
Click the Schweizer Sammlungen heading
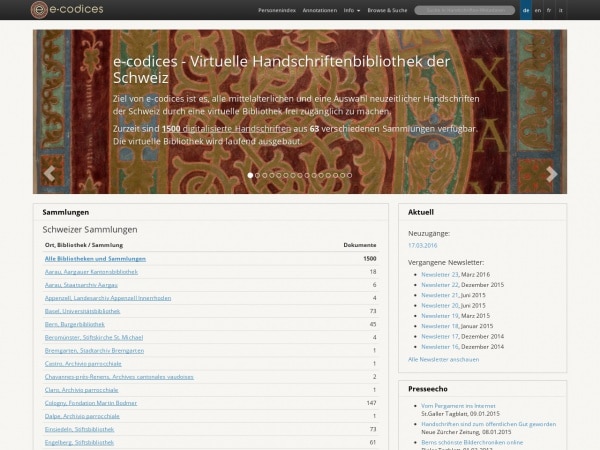click(90, 230)
